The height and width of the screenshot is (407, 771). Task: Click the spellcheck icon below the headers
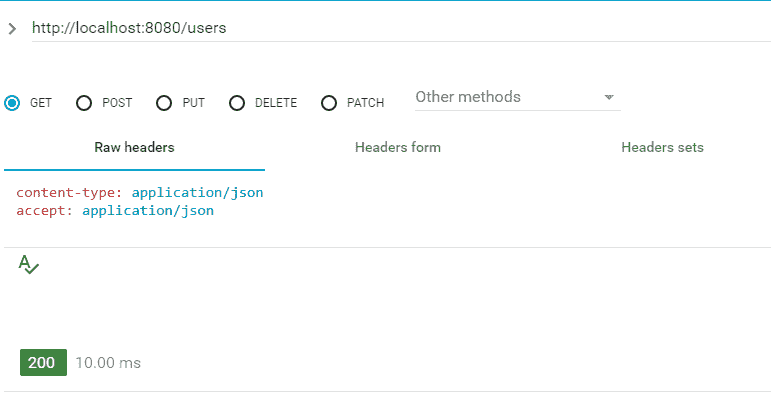(28, 265)
